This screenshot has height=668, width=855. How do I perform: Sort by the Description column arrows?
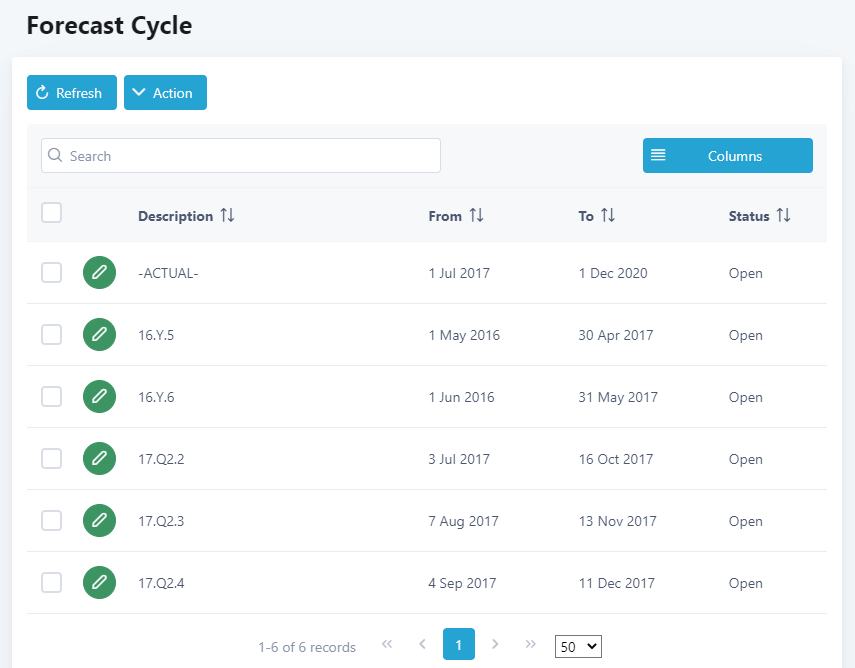tap(227, 216)
